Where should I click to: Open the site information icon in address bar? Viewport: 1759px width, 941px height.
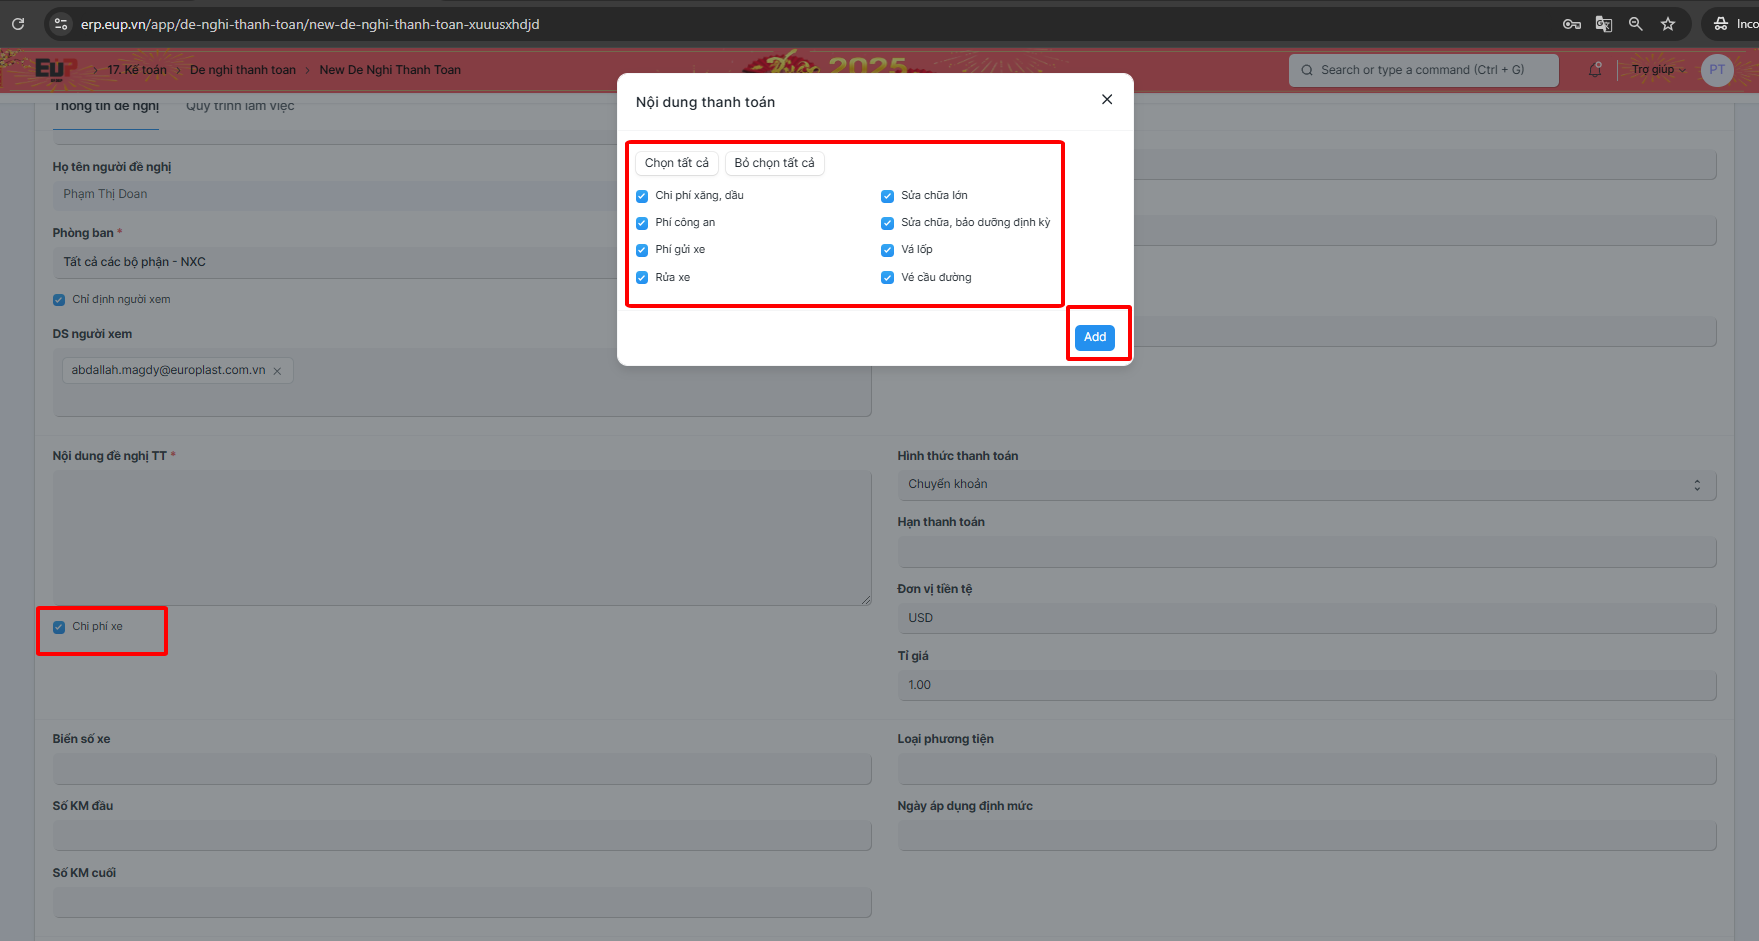61,24
